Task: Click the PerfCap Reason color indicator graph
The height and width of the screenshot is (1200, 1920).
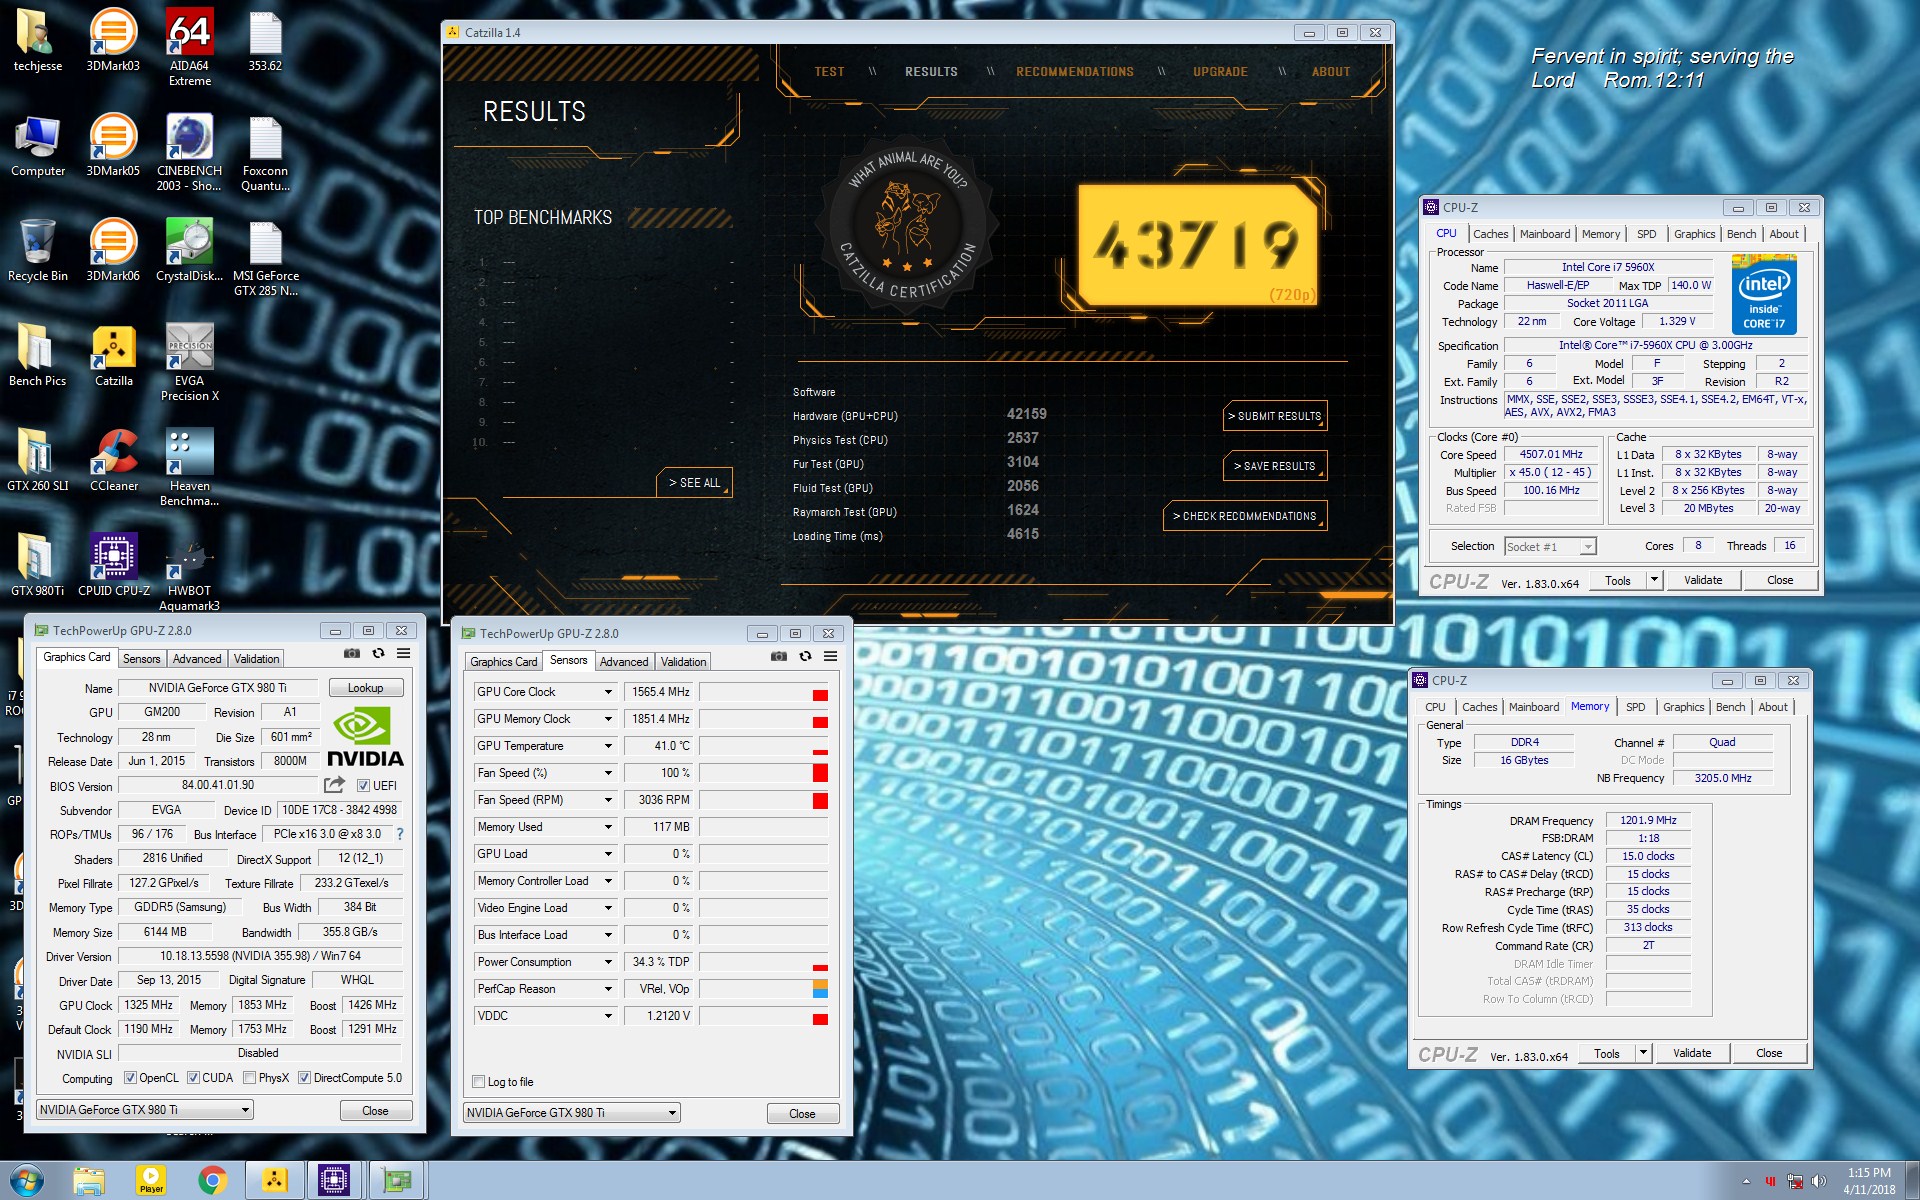Action: point(764,989)
